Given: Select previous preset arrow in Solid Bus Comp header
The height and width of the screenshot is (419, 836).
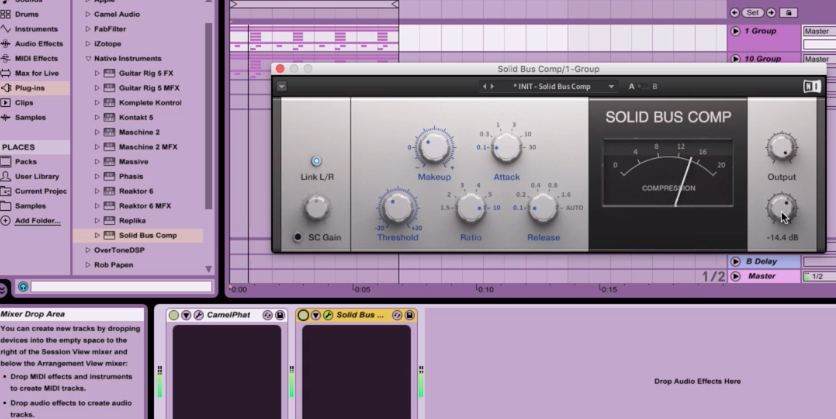Looking at the screenshot, I should click(485, 86).
